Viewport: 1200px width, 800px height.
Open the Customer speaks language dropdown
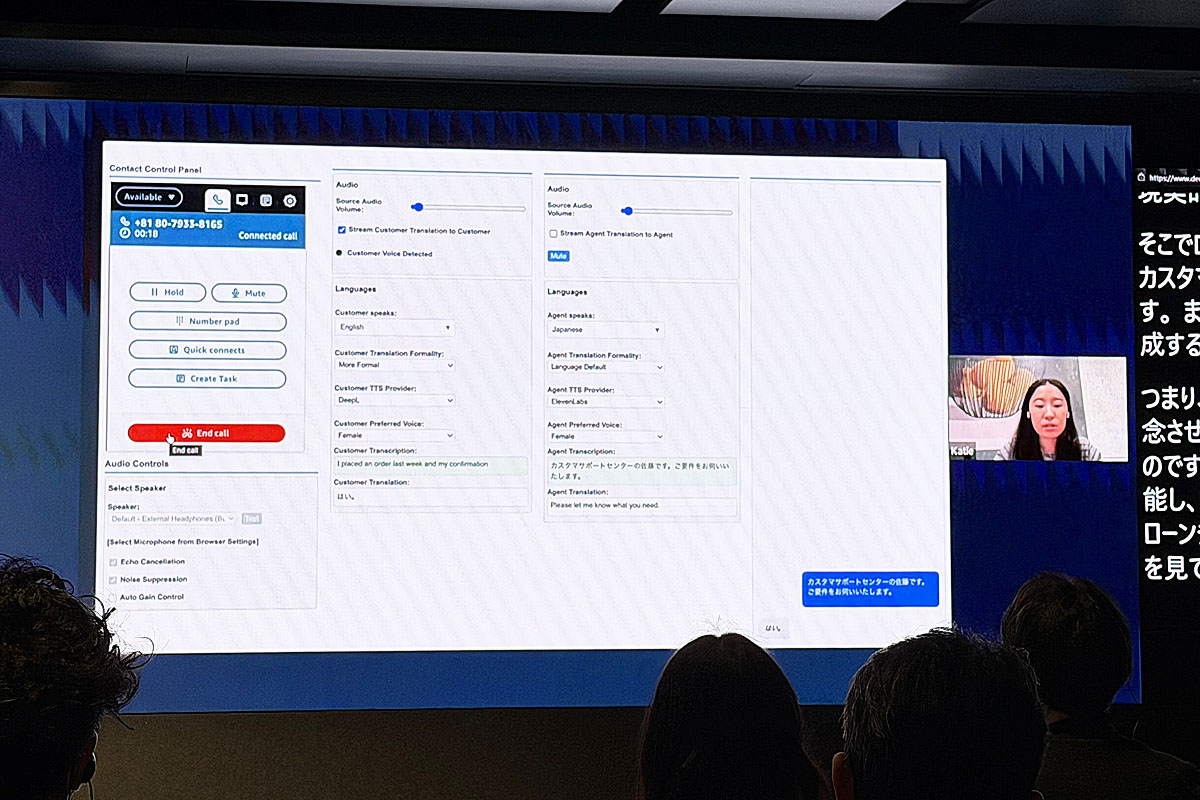pyautogui.click(x=396, y=327)
